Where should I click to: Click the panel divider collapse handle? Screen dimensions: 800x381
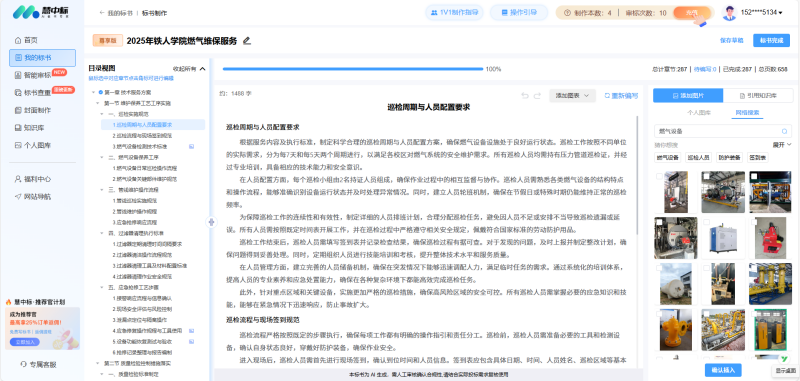click(212, 222)
